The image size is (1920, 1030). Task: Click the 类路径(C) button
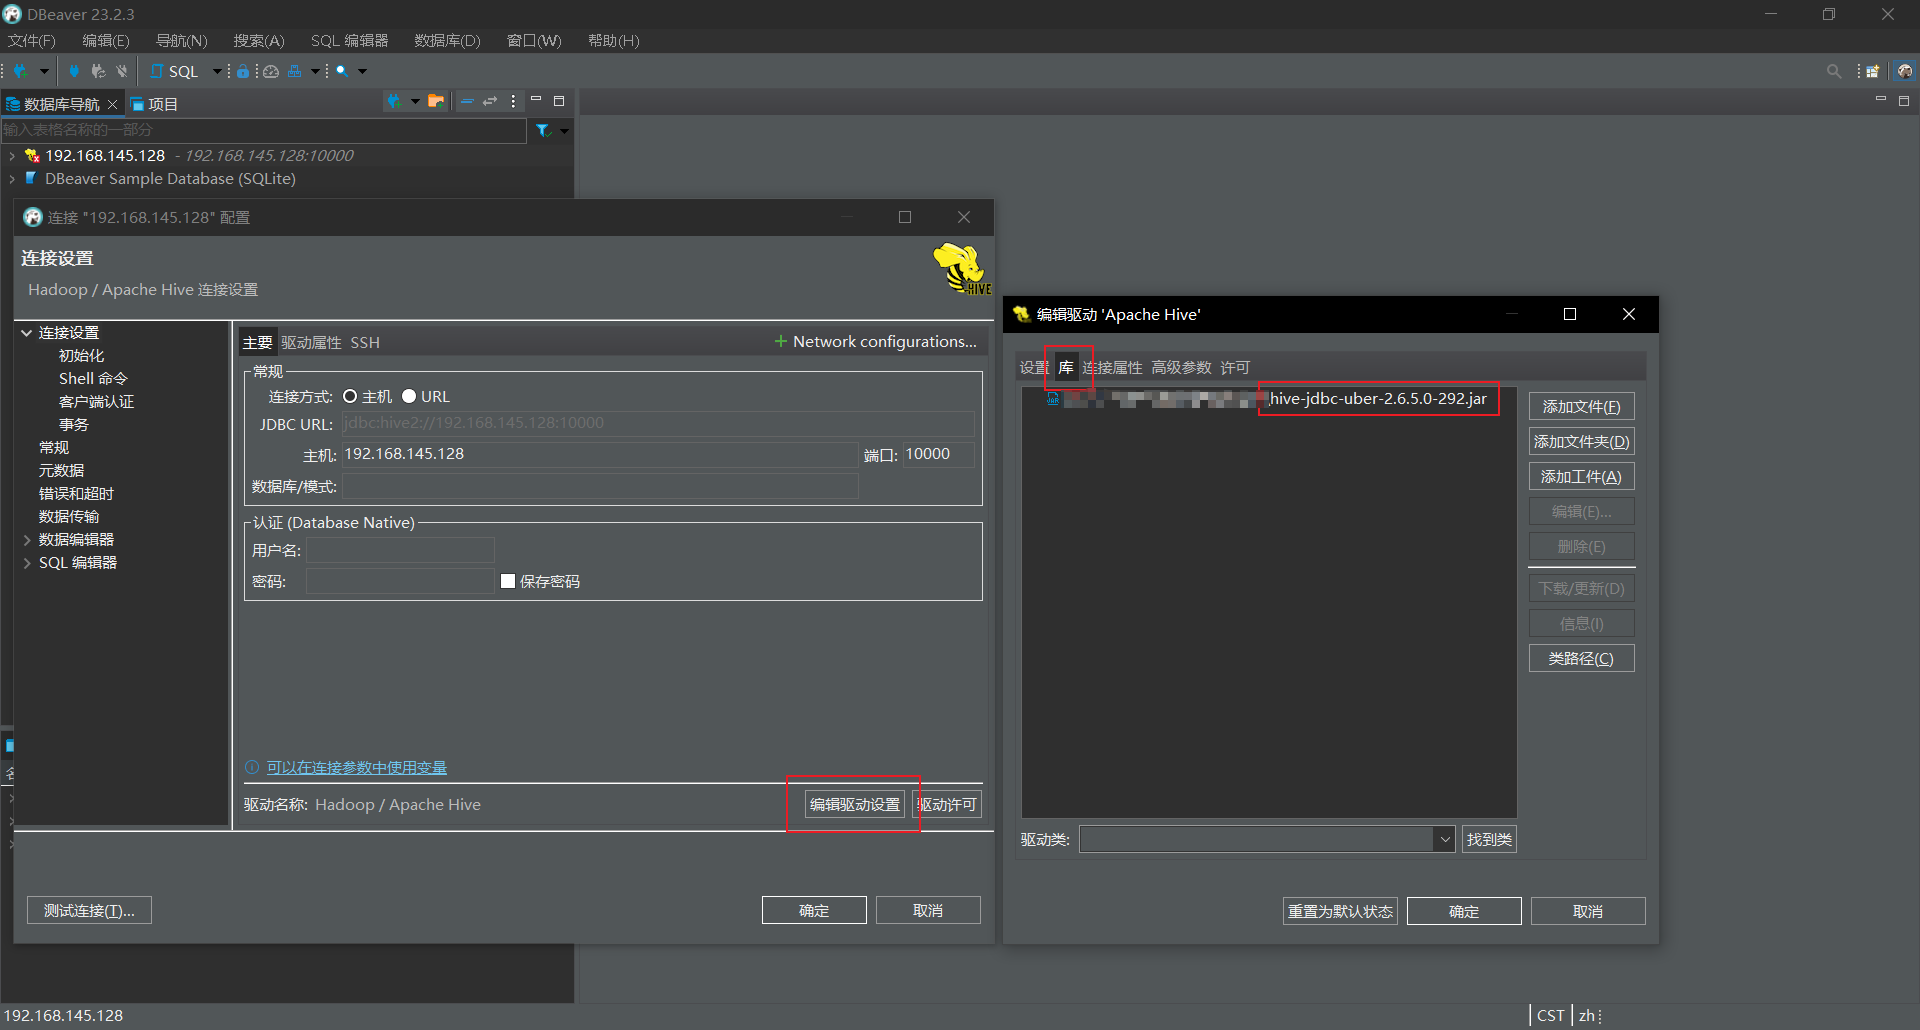tap(1581, 658)
